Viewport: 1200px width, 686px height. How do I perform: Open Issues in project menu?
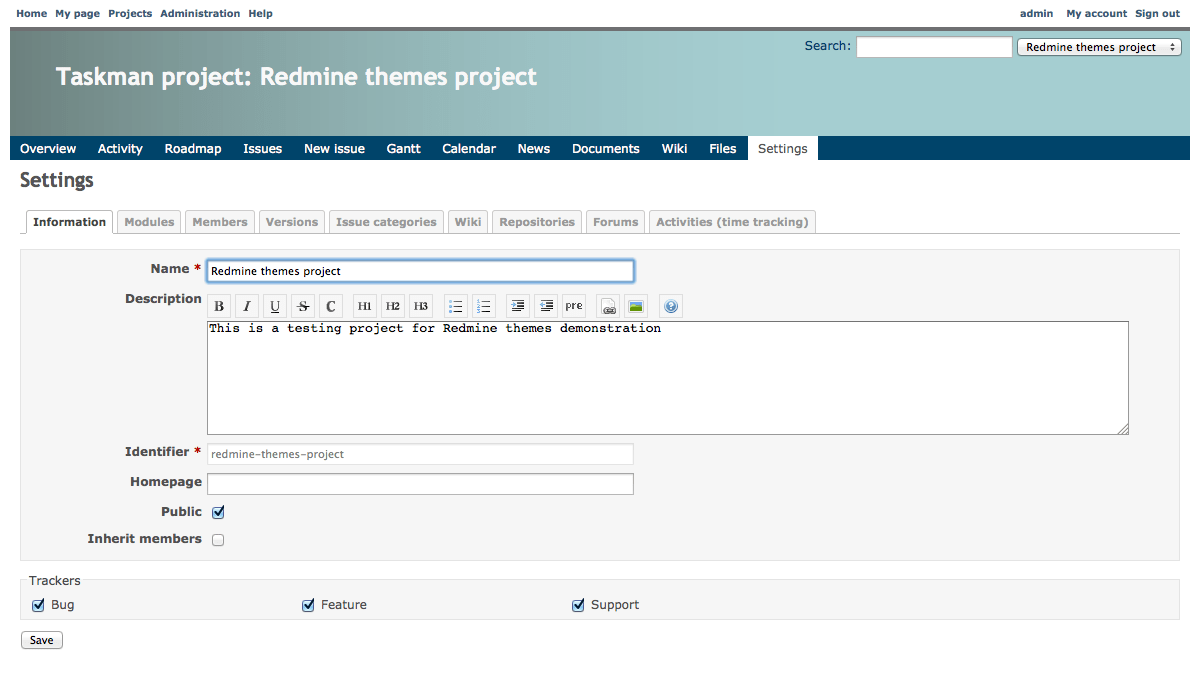263,149
